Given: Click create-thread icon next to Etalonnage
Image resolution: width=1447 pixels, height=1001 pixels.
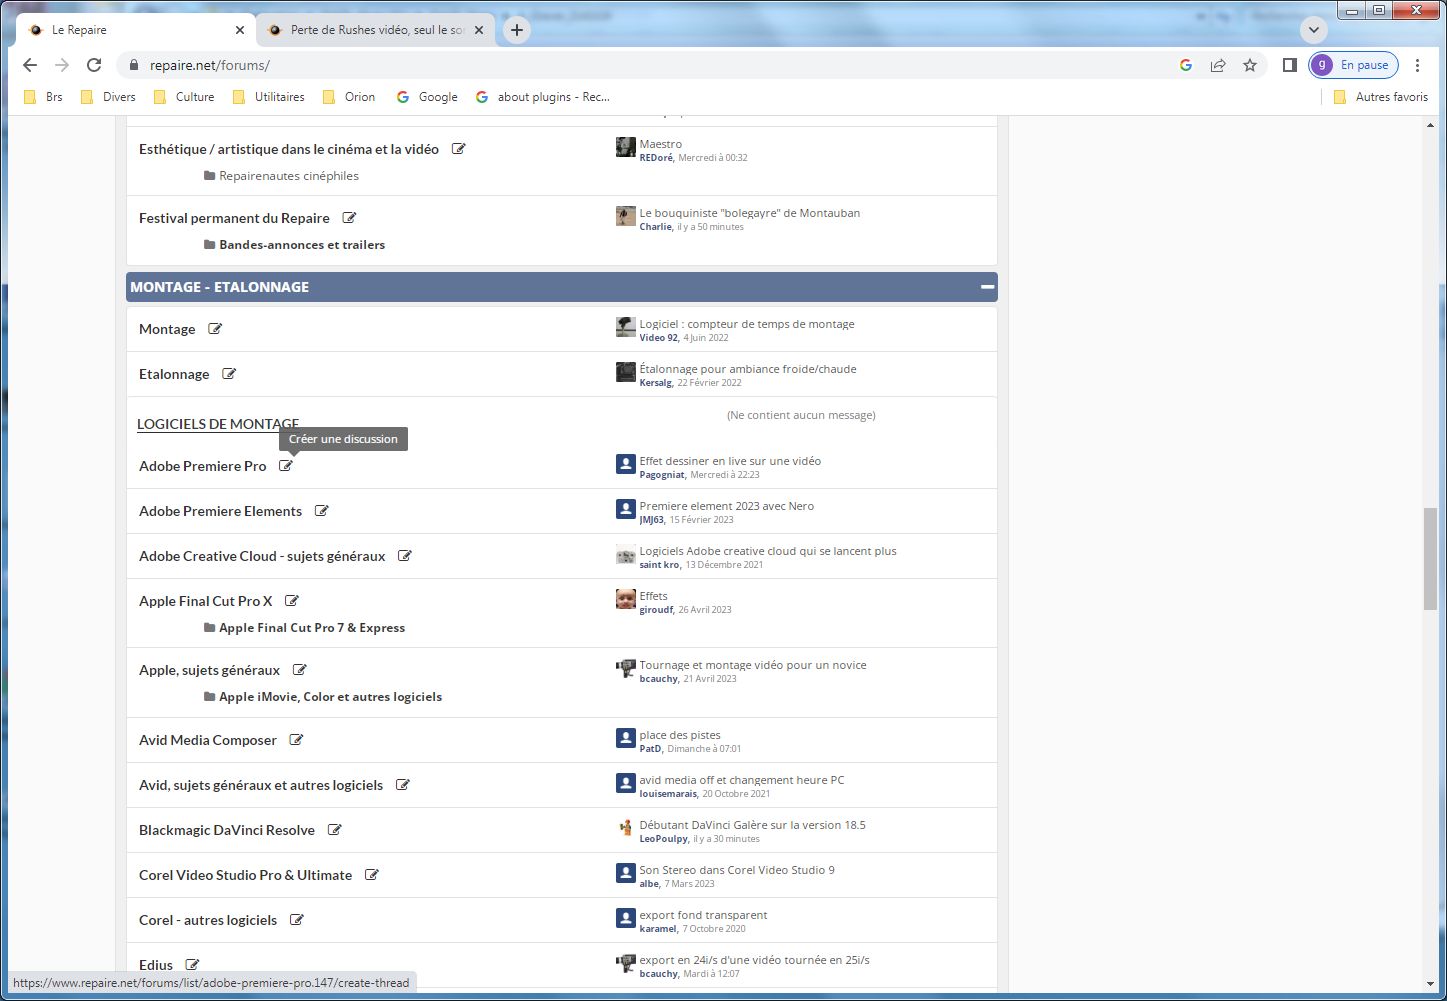Looking at the screenshot, I should (229, 374).
